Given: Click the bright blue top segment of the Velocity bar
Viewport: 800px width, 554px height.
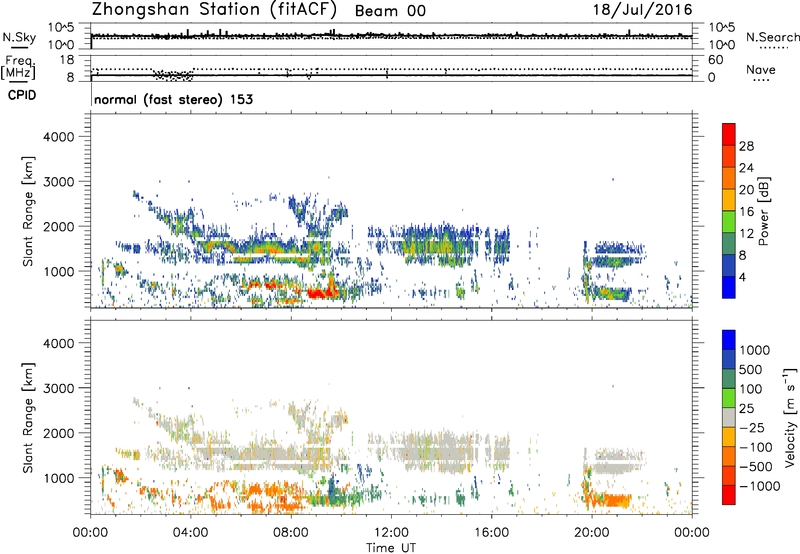Looking at the screenshot, I should [x=729, y=340].
